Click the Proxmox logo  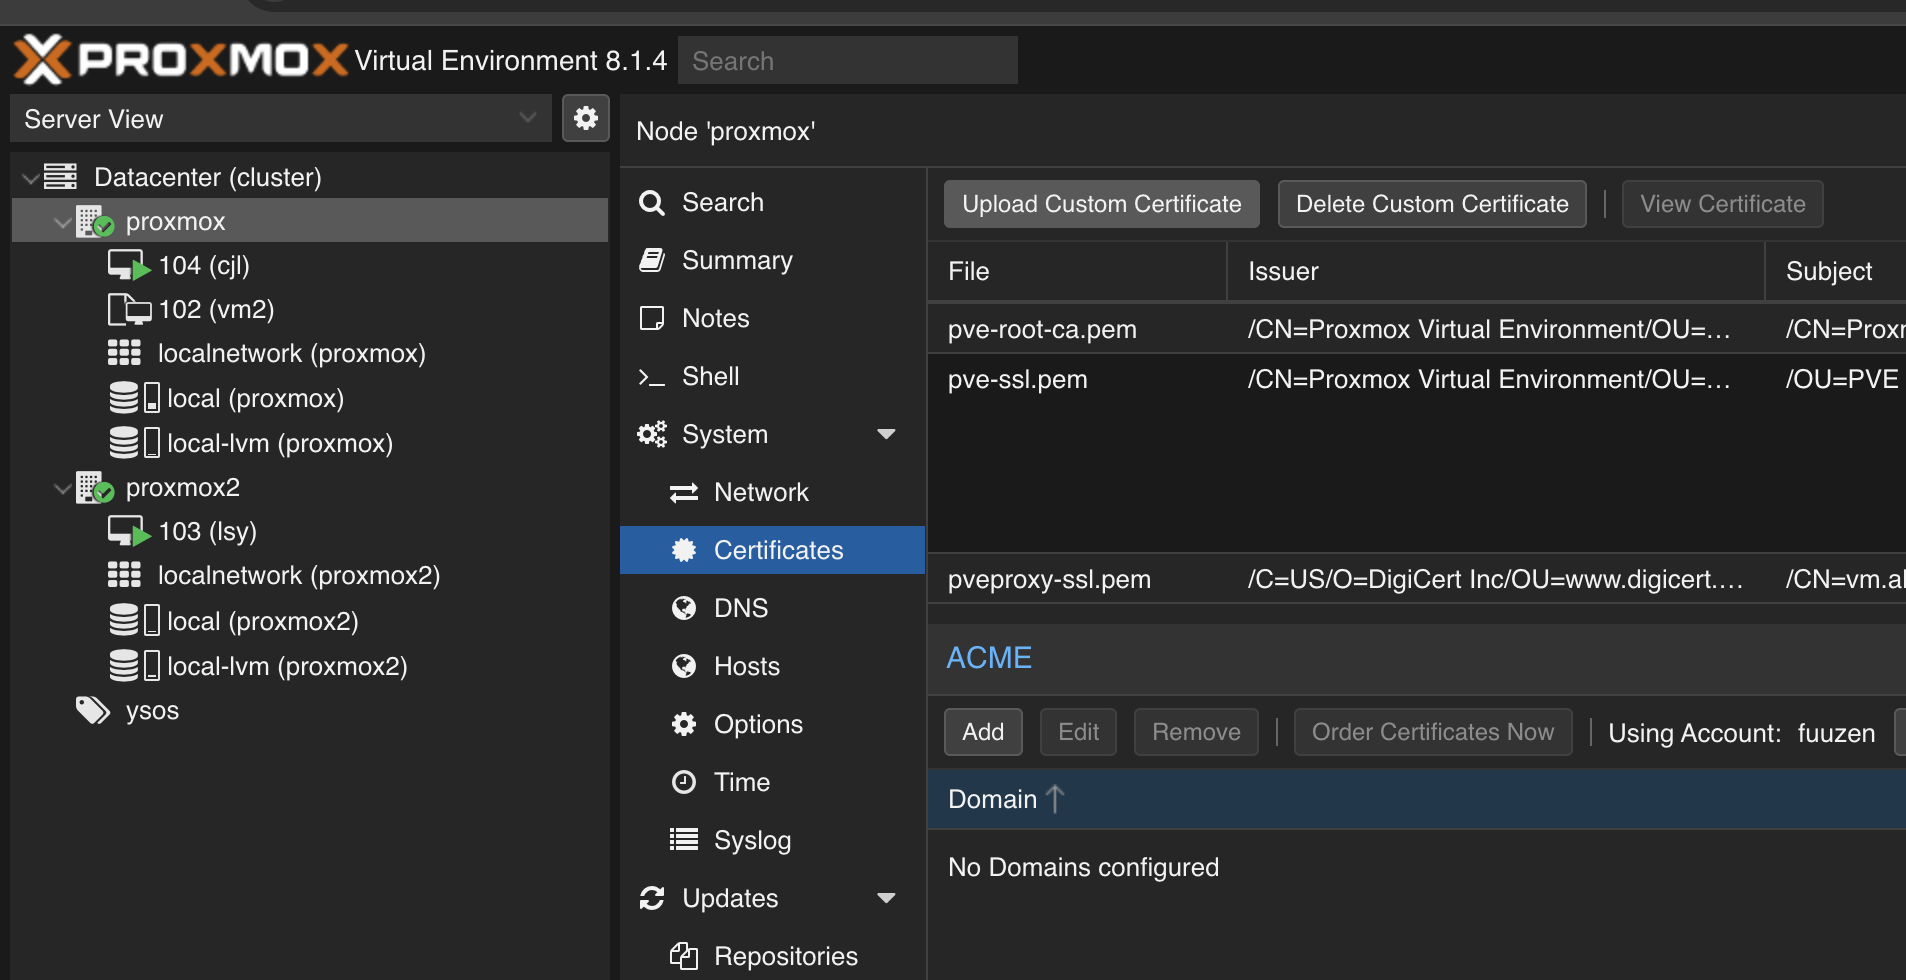[x=180, y=60]
